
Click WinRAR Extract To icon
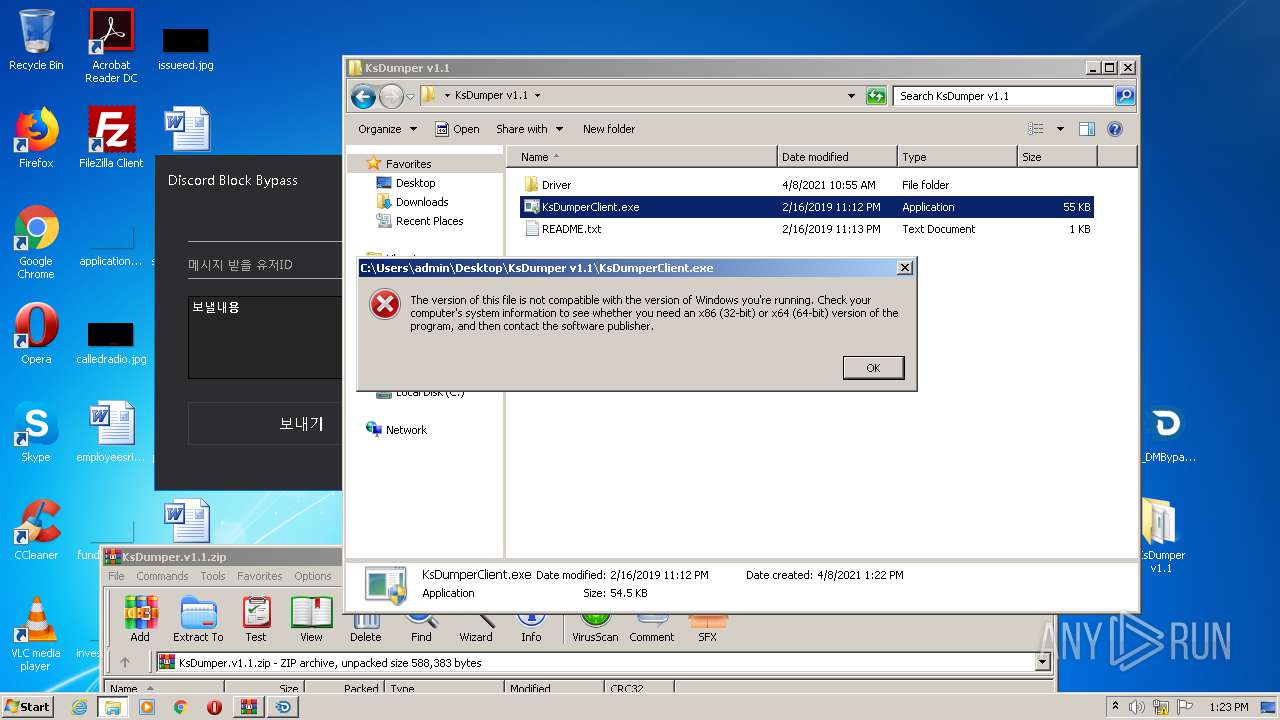[198, 619]
